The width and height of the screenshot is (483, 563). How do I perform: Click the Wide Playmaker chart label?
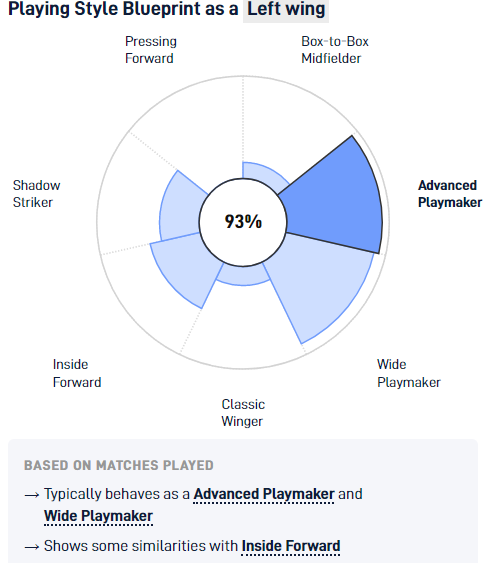click(408, 373)
